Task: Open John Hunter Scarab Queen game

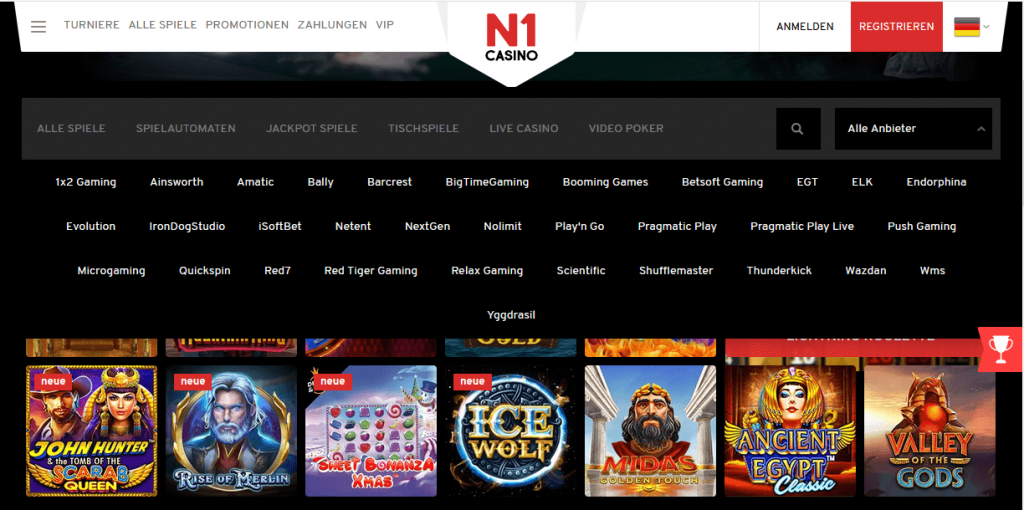Action: tap(91, 431)
